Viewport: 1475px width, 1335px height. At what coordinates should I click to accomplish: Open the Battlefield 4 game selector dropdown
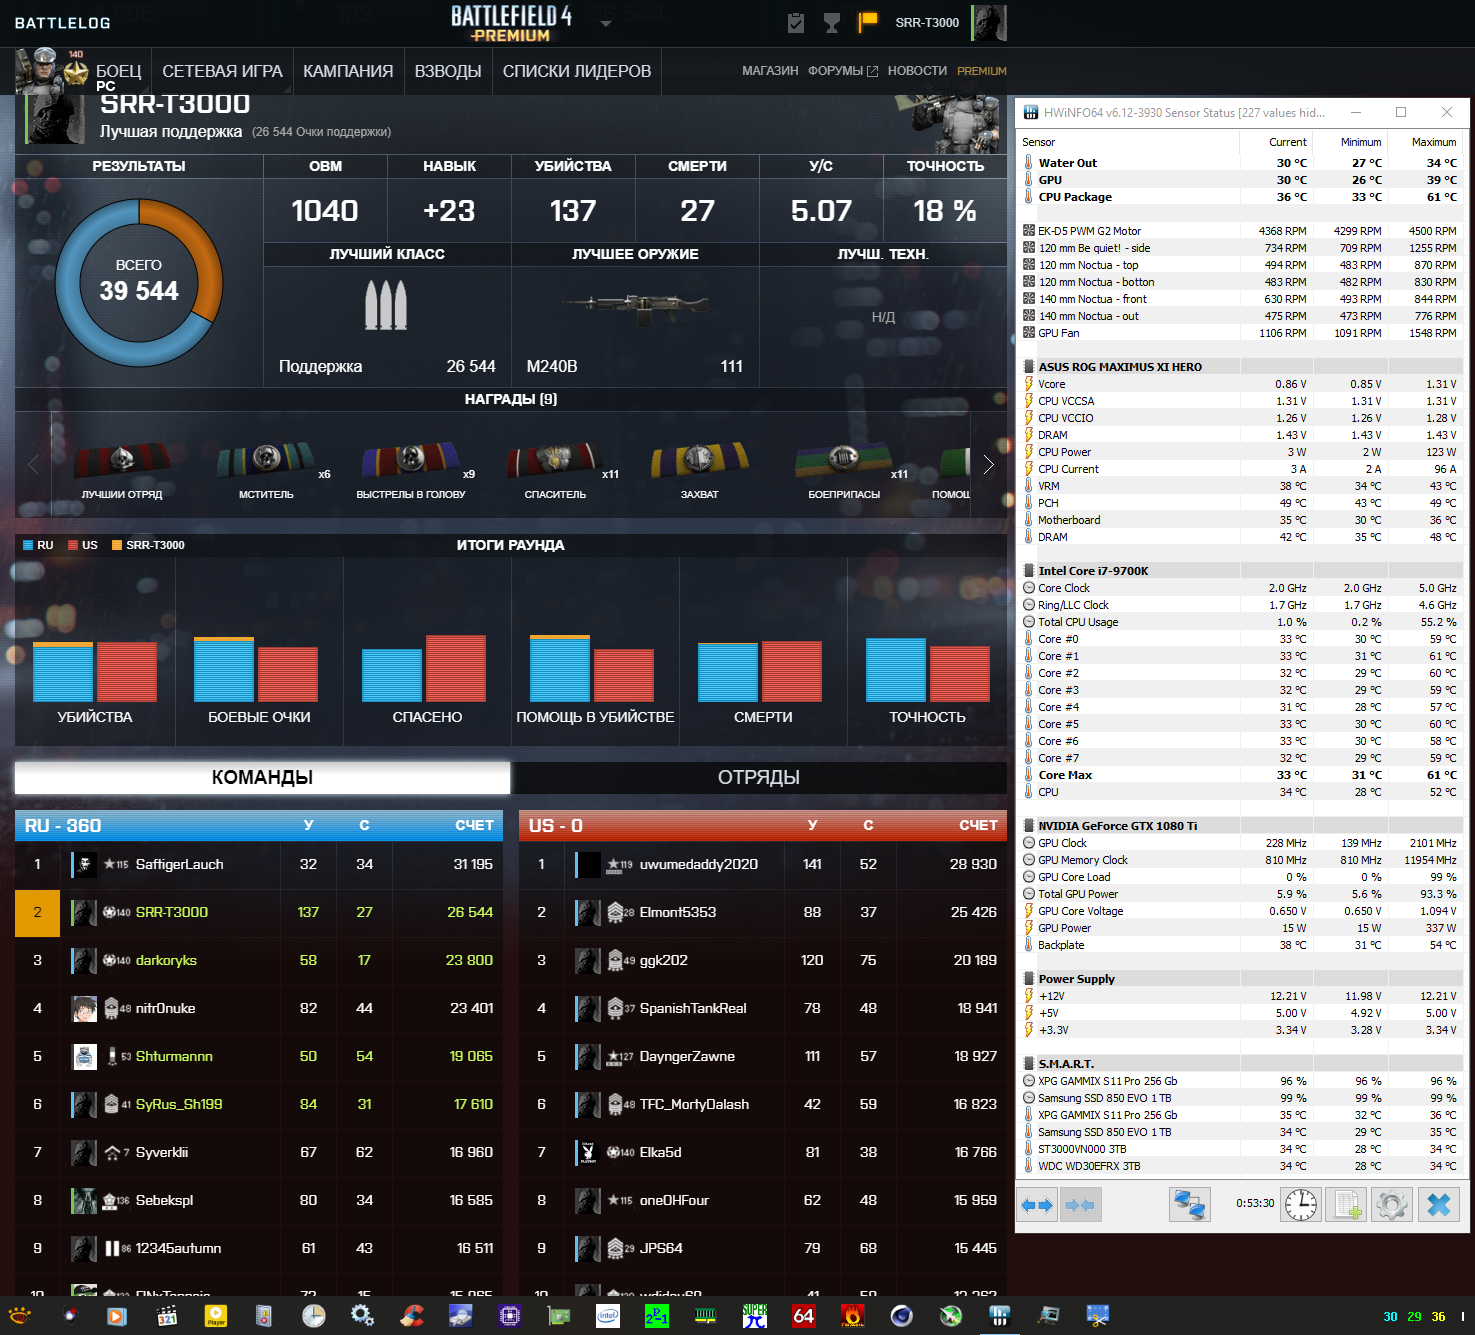(x=606, y=23)
